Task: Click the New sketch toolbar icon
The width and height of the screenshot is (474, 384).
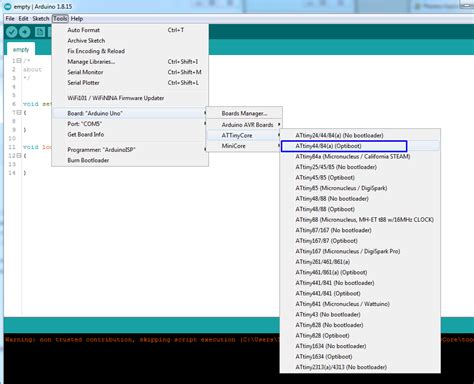Action: (x=40, y=32)
